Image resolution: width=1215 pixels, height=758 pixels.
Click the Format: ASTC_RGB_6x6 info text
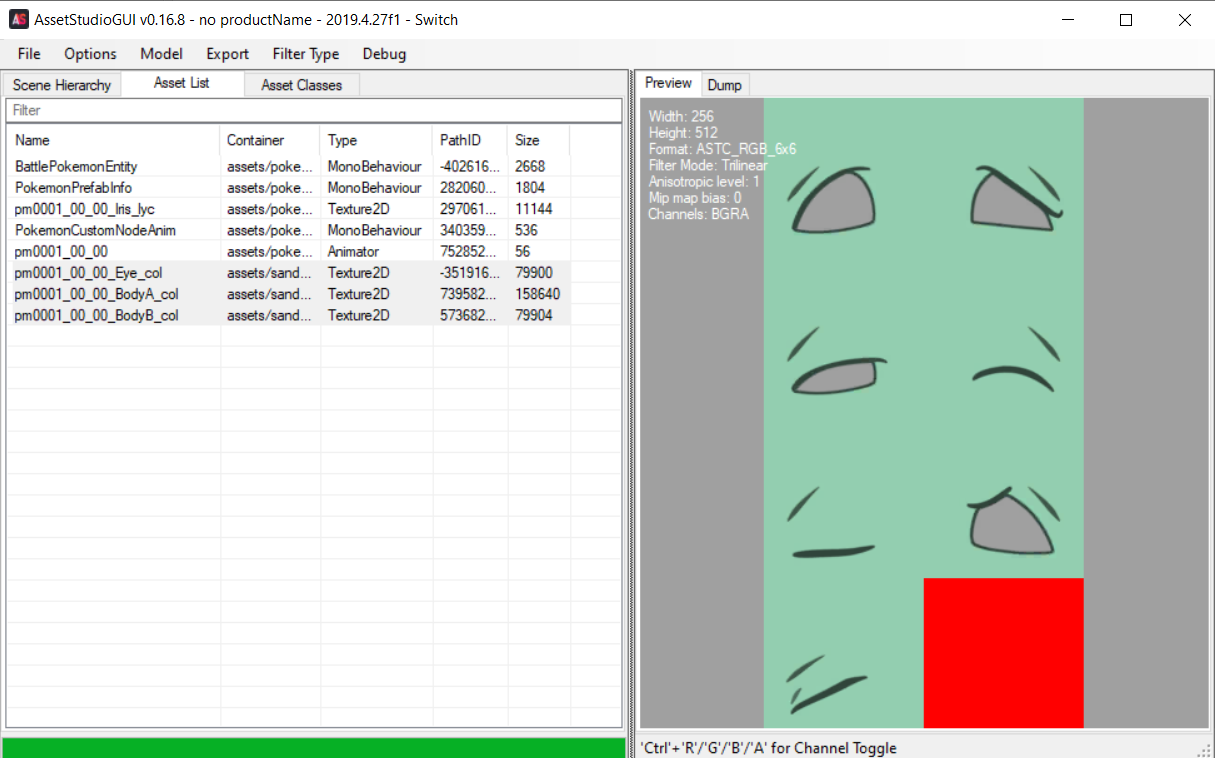[x=722, y=149]
